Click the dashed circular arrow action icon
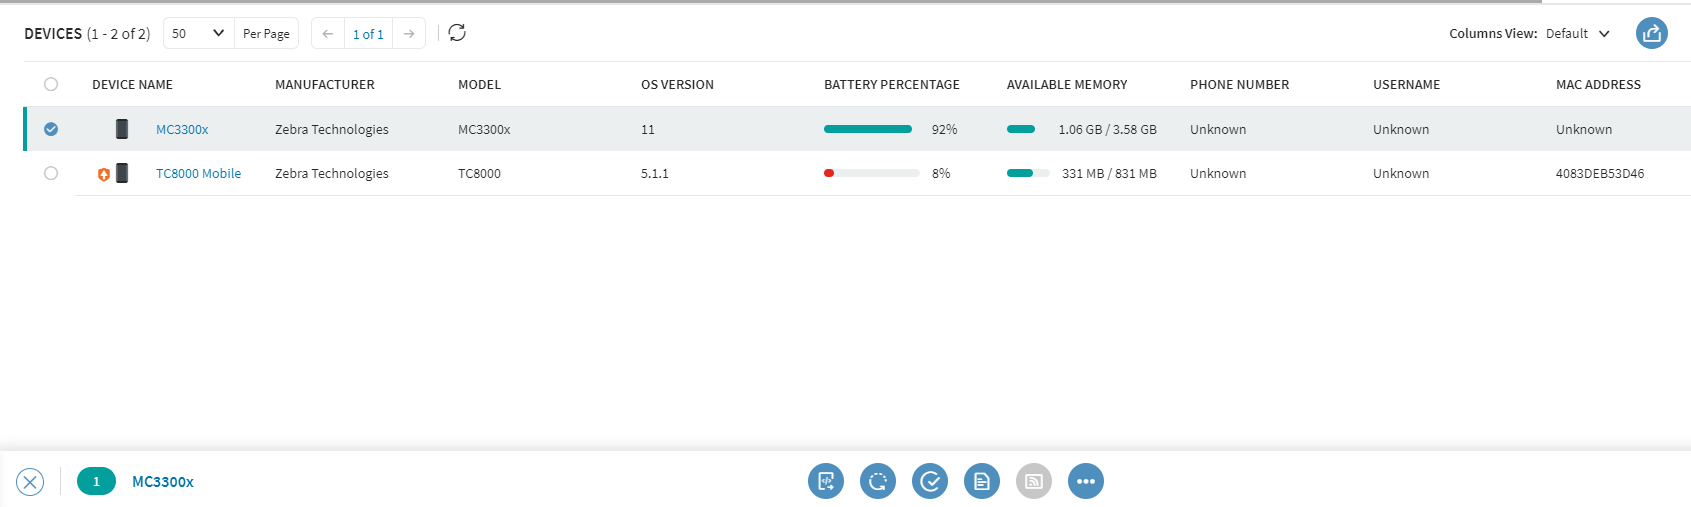This screenshot has height=507, width=1691. (x=877, y=481)
